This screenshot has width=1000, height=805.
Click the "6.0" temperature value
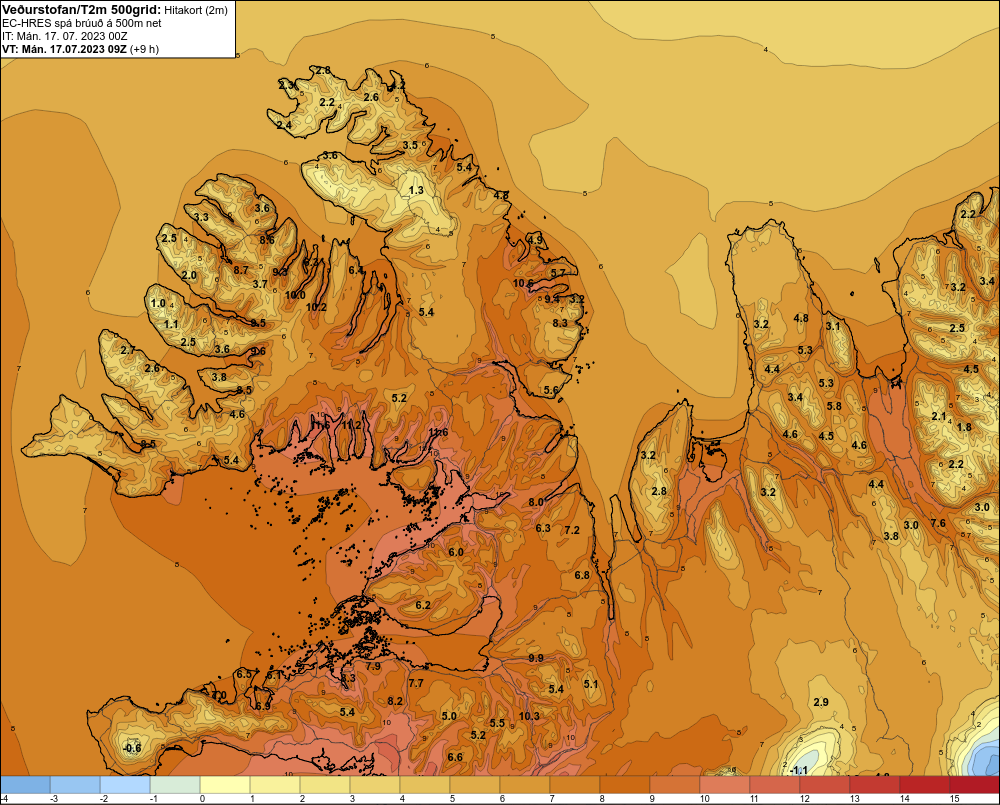coord(455,552)
